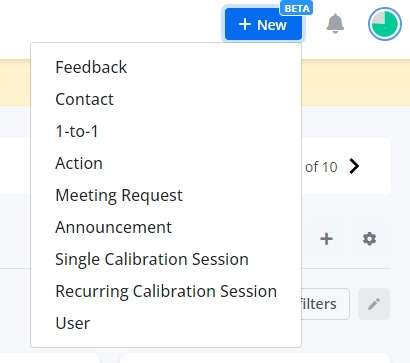Screen dimensions: 410x363
Task: Click the gear settings icon
Action: point(369,239)
